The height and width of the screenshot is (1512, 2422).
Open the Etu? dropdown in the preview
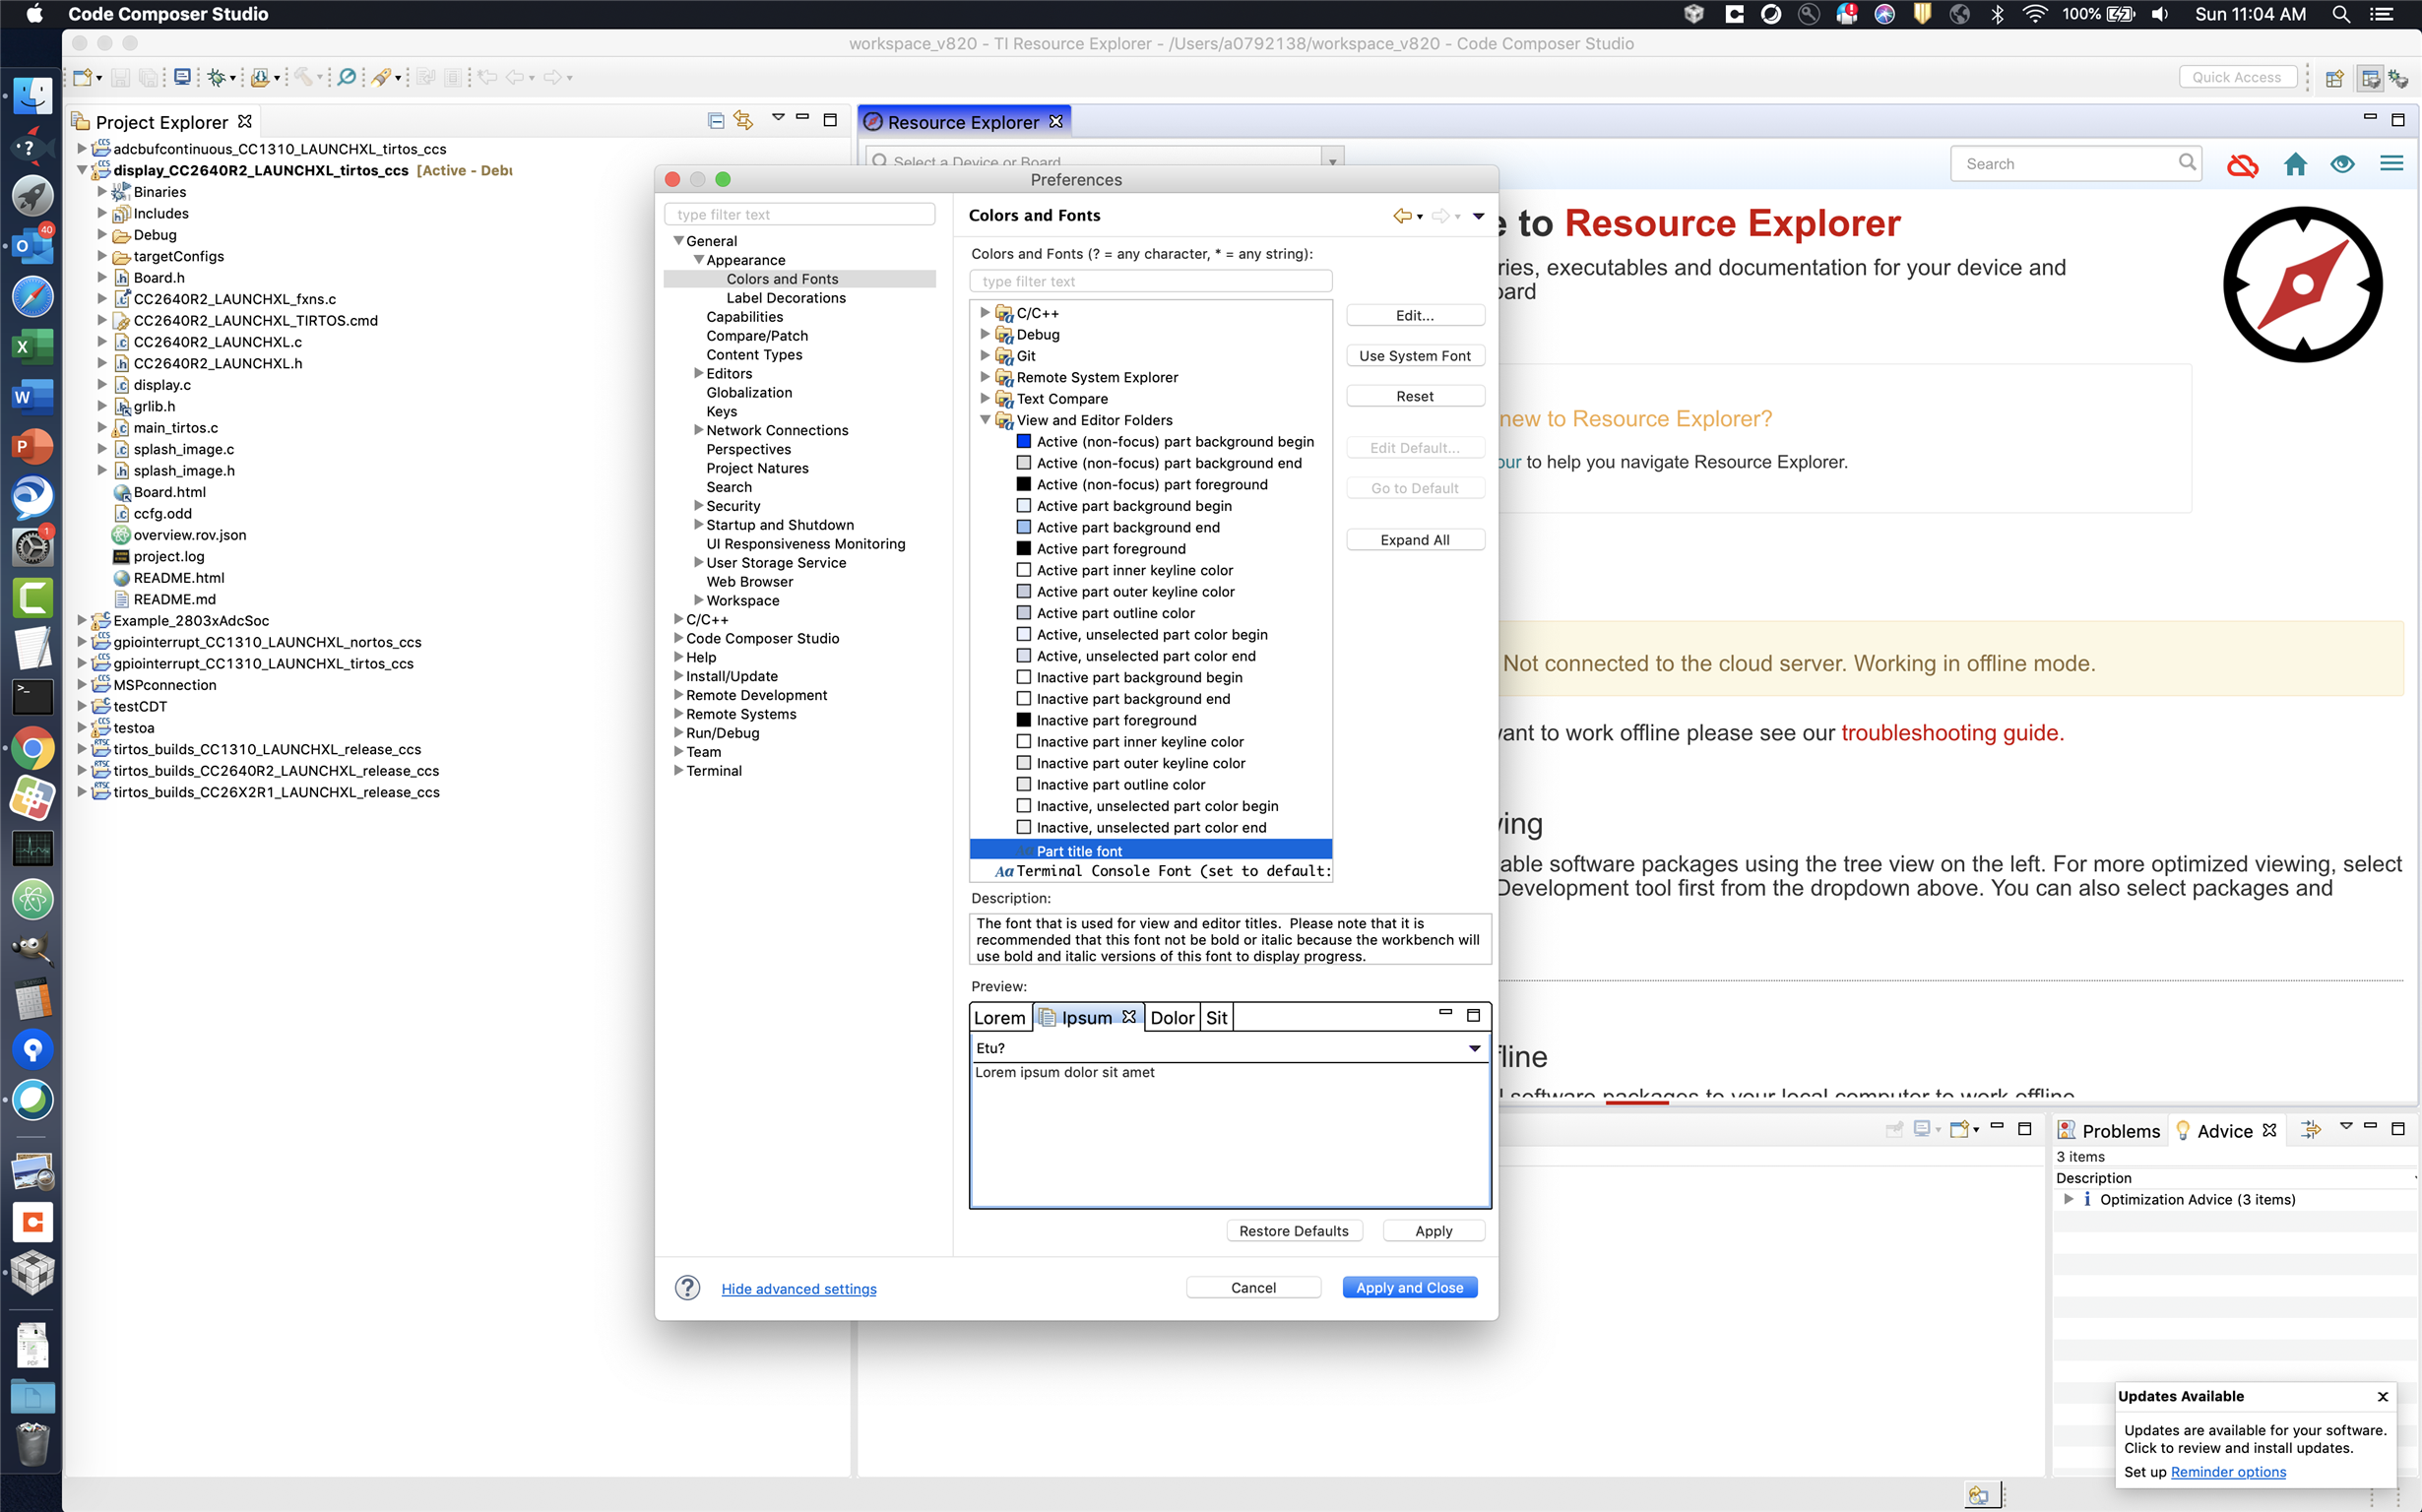coord(1474,1048)
